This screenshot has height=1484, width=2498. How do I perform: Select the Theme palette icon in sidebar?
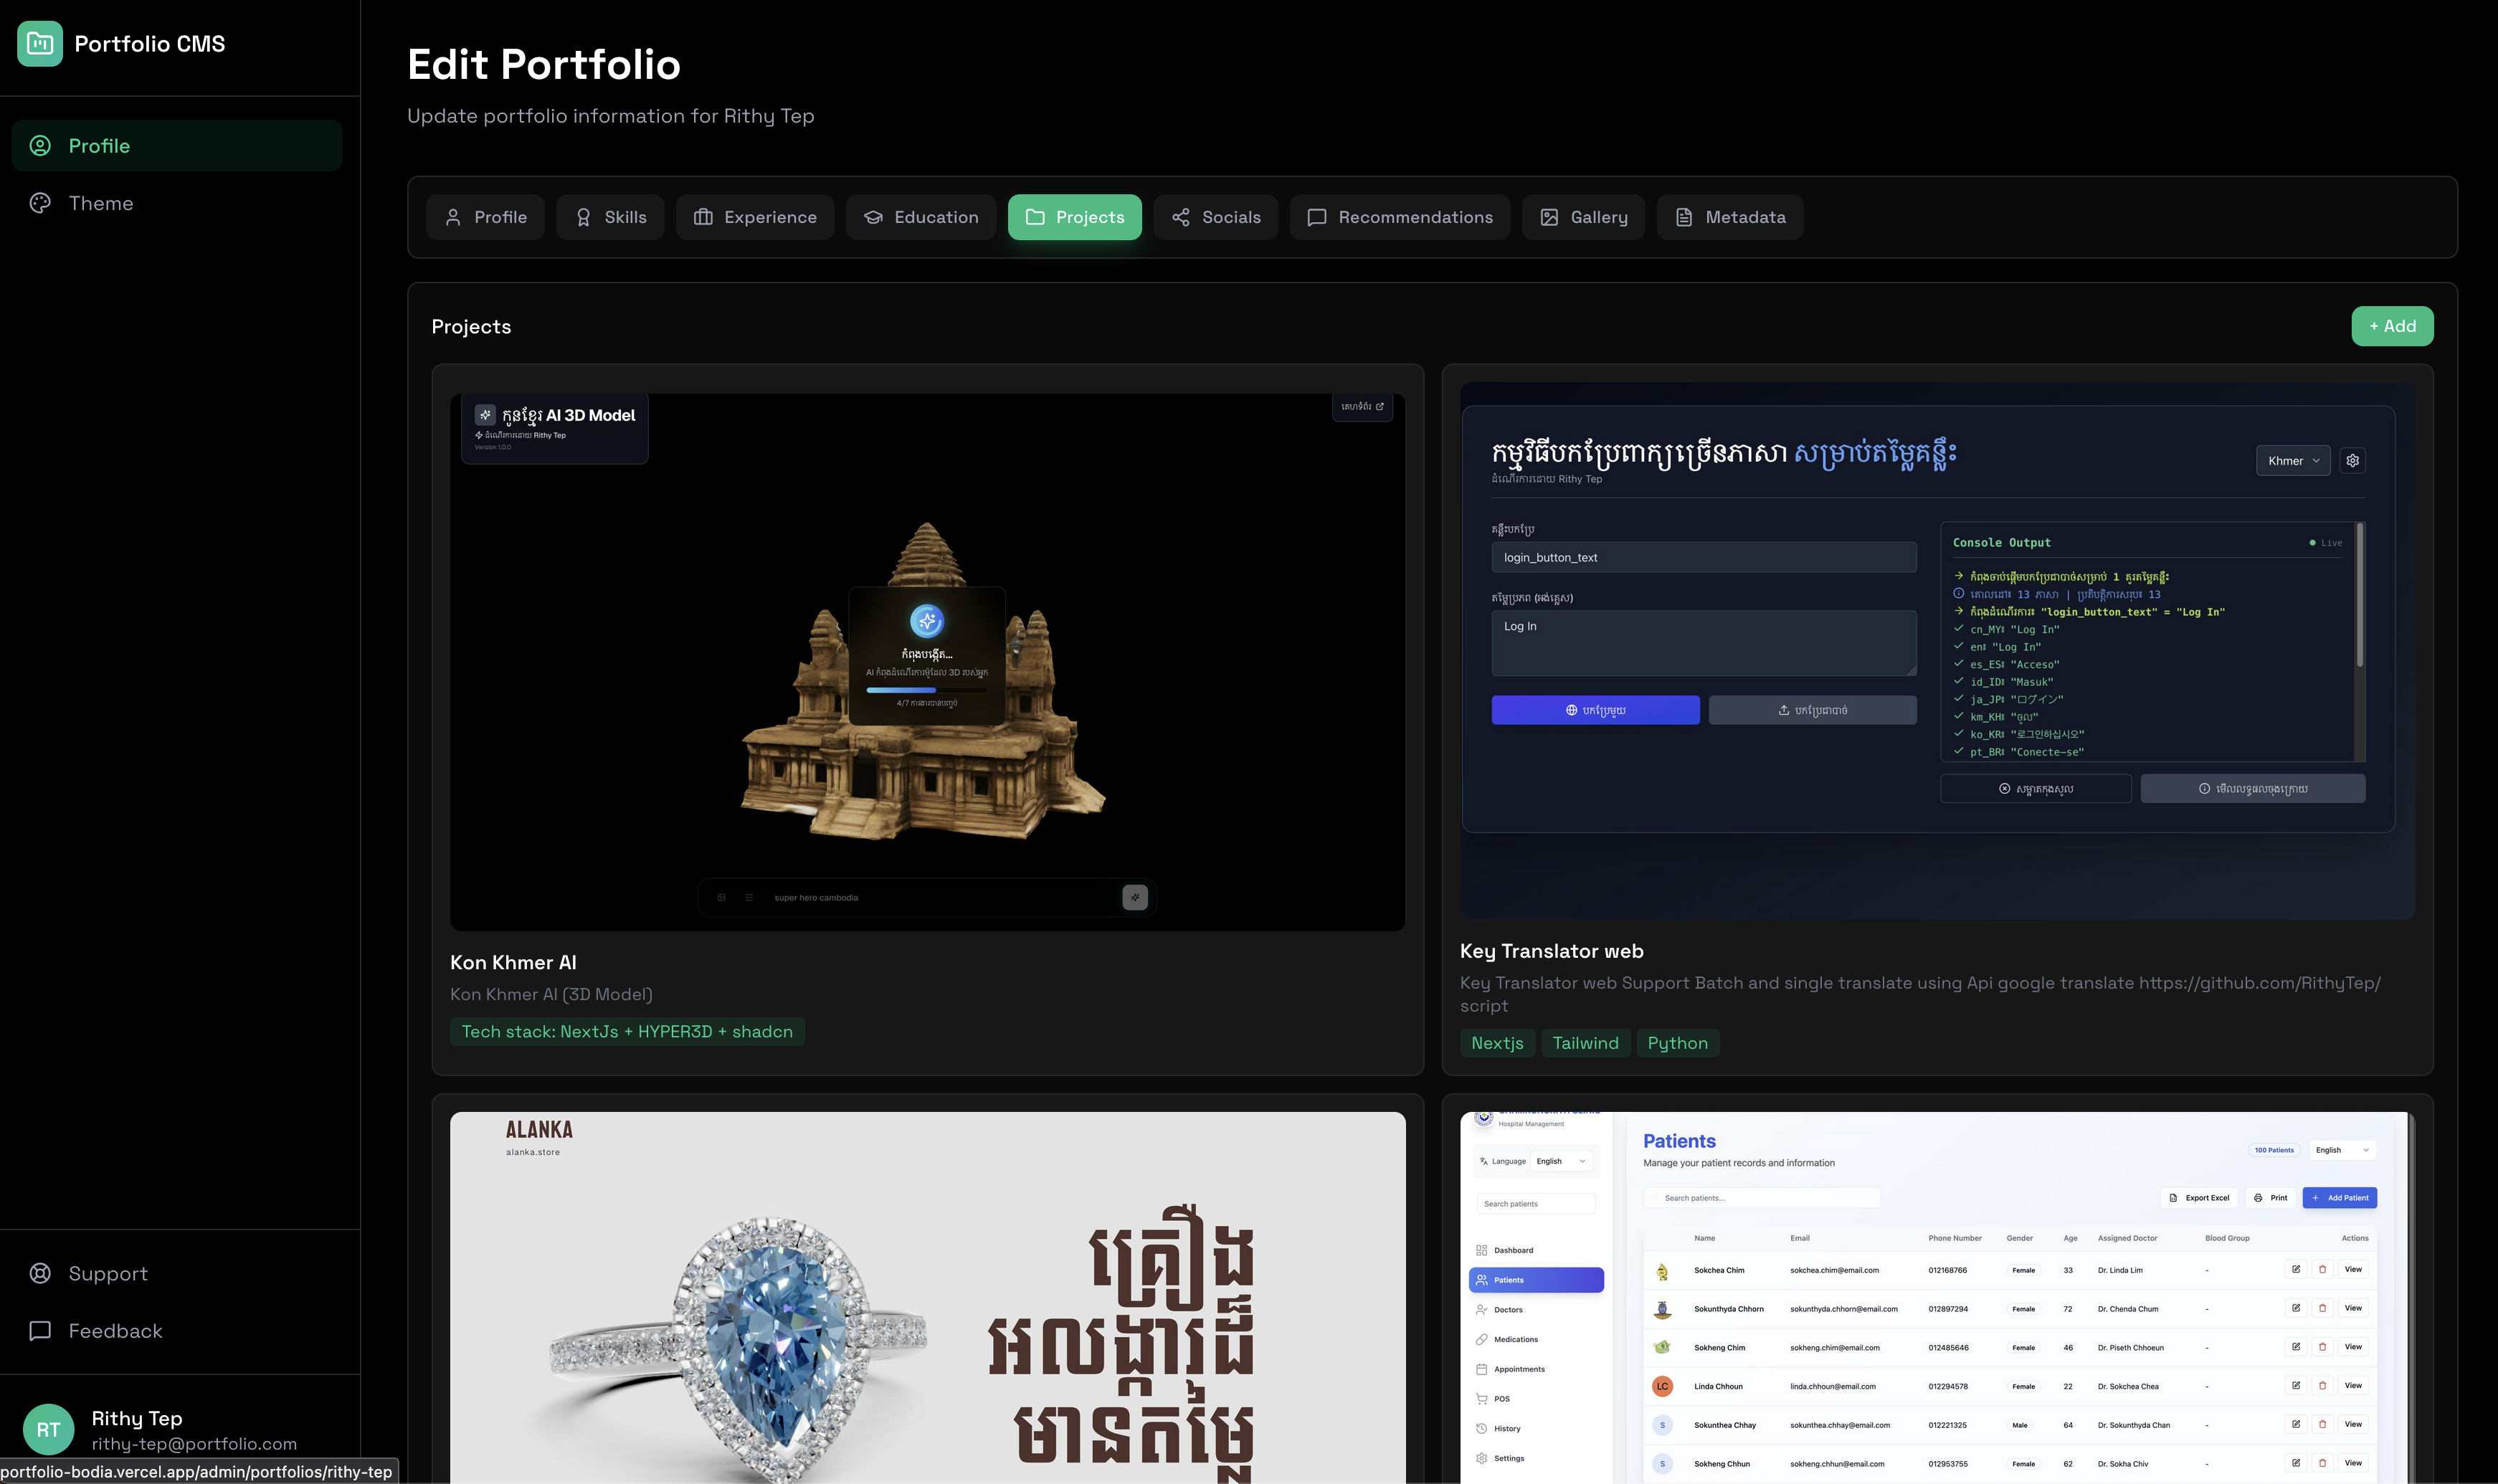pyautogui.click(x=40, y=203)
